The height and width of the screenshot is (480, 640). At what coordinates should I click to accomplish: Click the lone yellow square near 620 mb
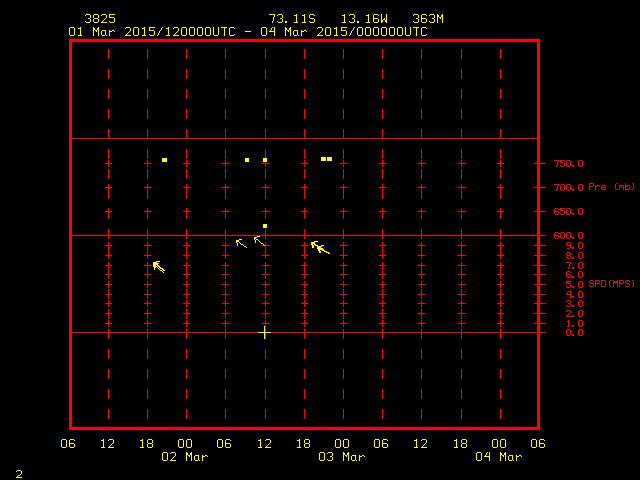point(265,226)
